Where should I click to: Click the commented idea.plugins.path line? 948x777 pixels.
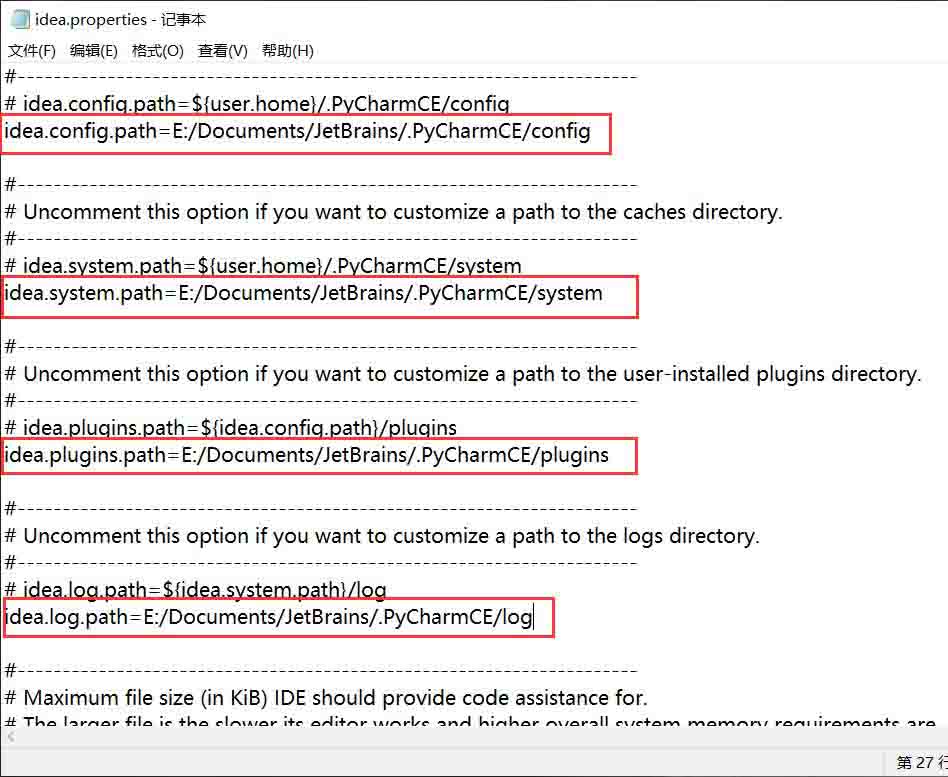[x=230, y=428]
